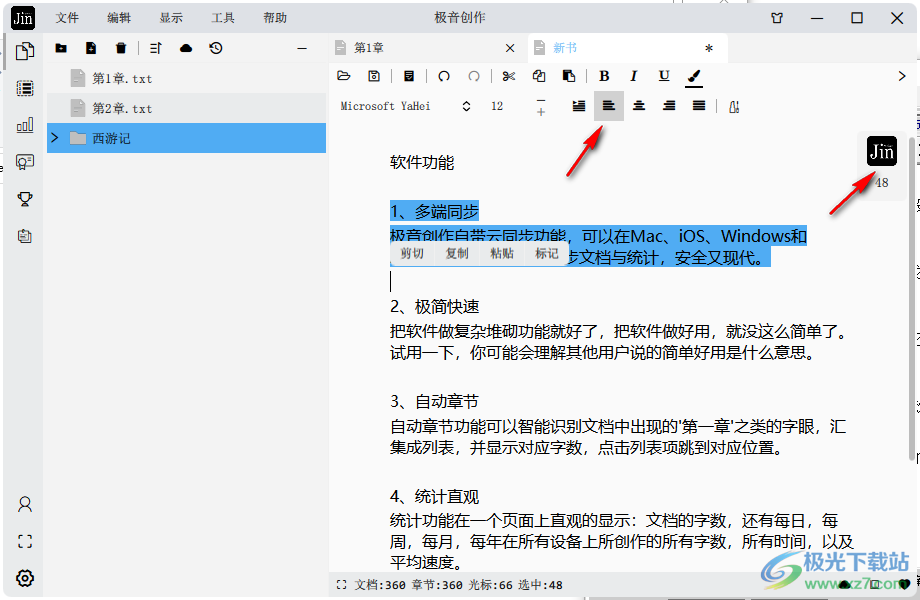Click the find and replace icon

pyautogui.click(x=733, y=106)
